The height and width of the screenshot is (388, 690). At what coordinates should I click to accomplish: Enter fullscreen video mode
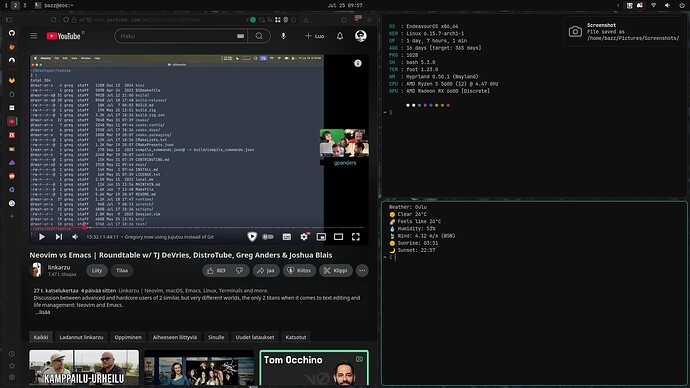pyautogui.click(x=356, y=237)
